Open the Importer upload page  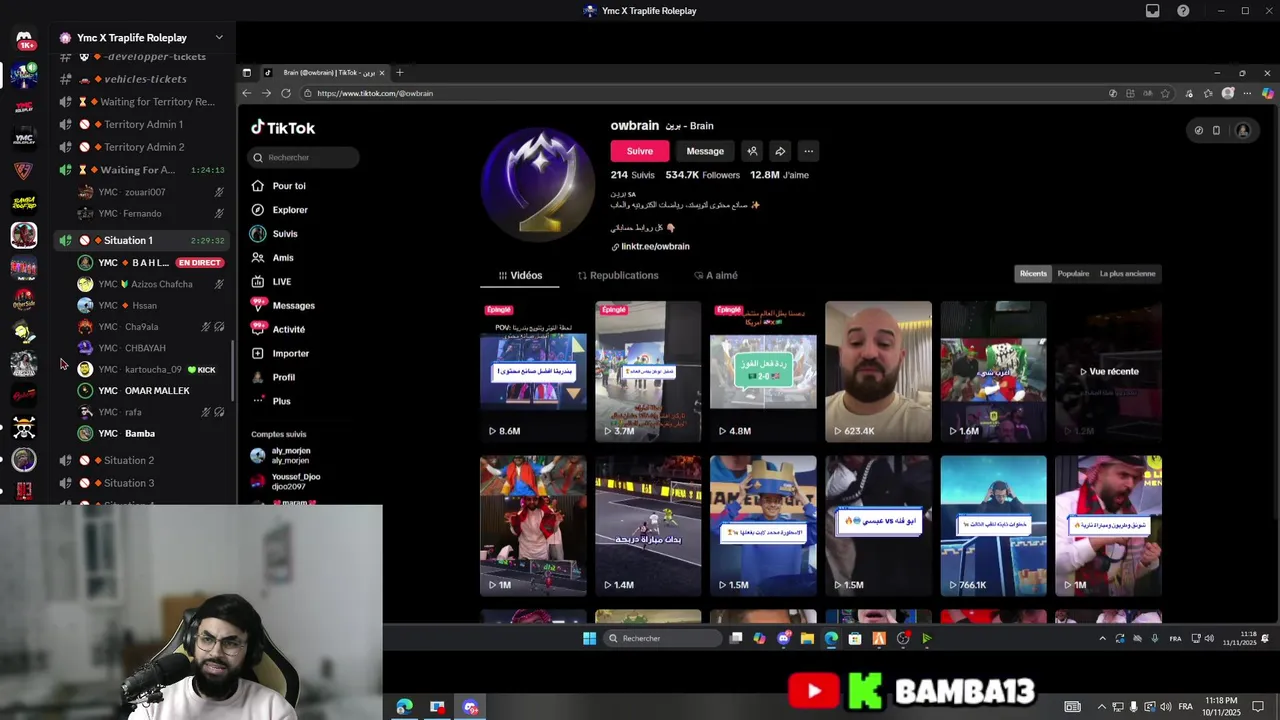coord(281,353)
